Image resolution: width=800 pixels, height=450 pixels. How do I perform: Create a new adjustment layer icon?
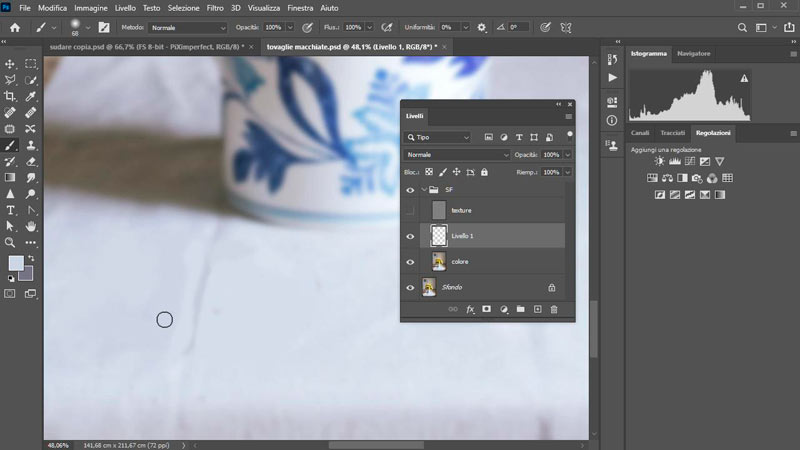(504, 309)
